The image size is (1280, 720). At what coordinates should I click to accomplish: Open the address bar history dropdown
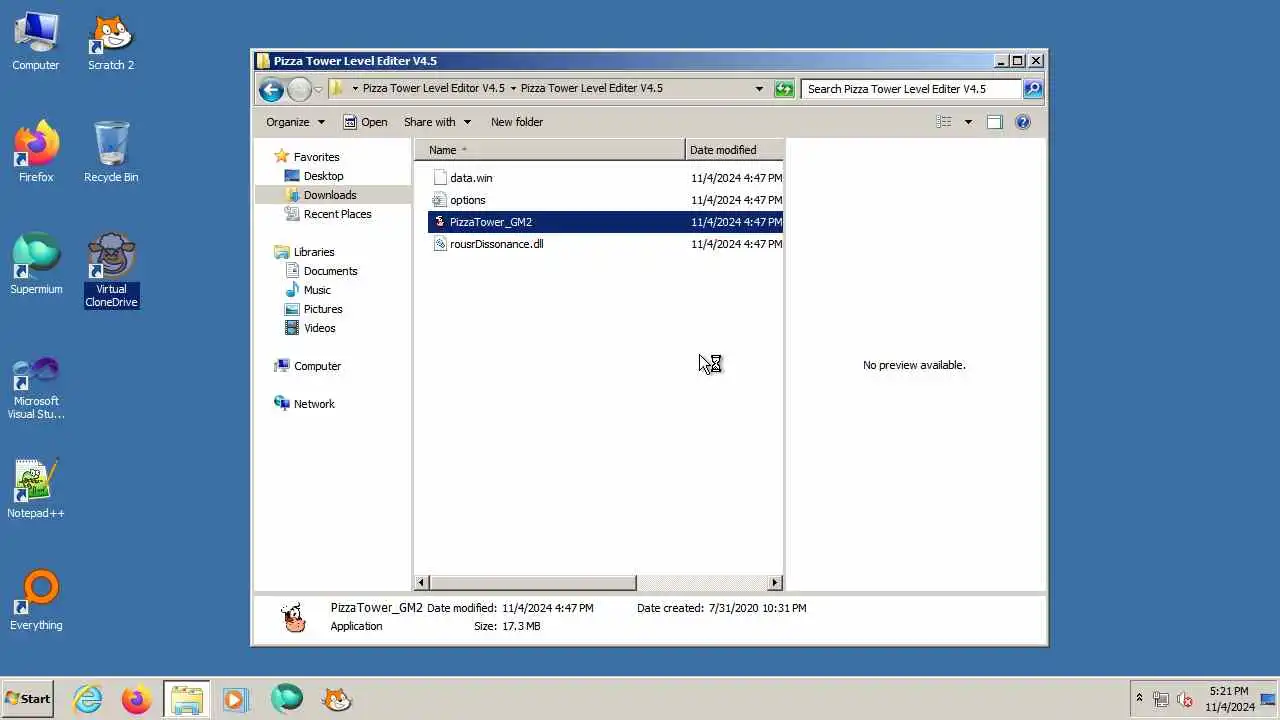759,89
